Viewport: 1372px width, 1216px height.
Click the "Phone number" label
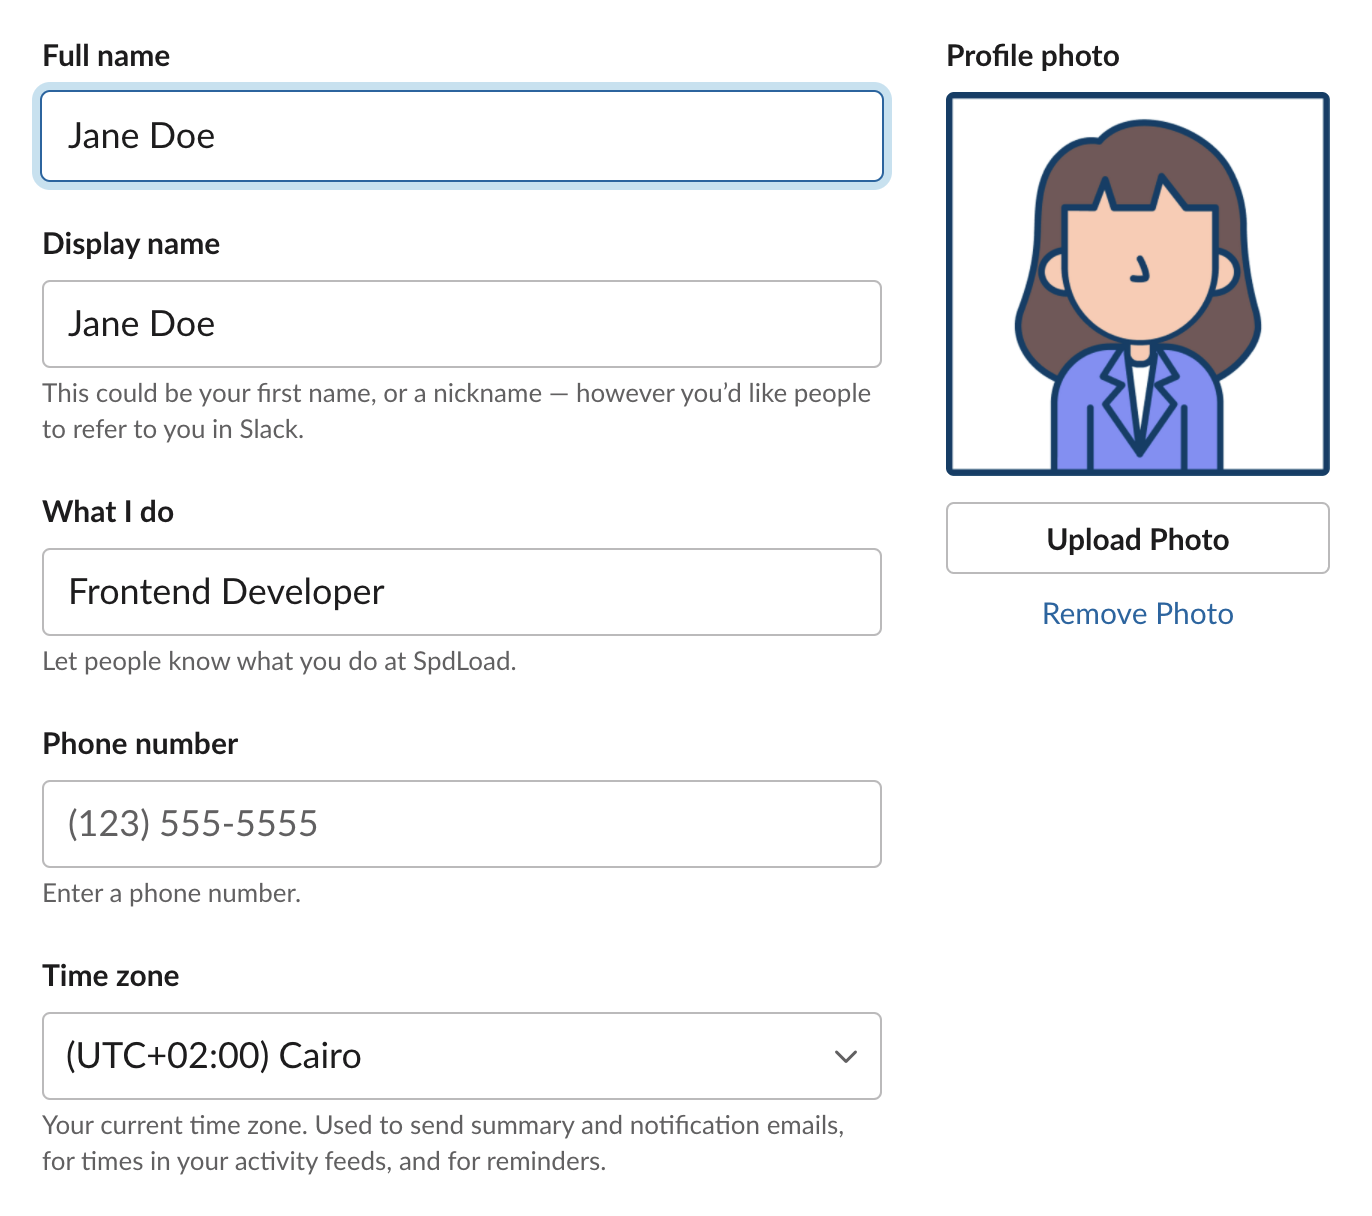[140, 744]
